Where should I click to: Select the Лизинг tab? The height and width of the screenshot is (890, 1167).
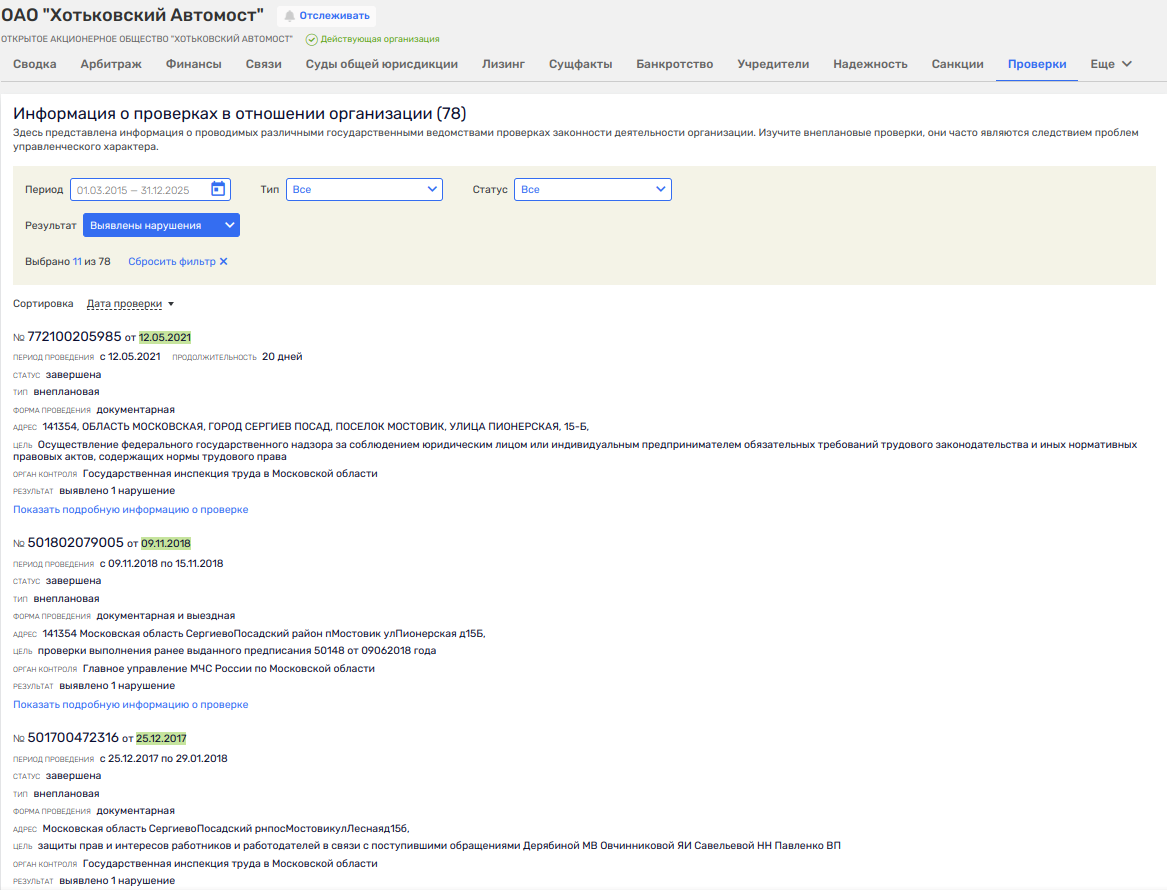coord(503,64)
